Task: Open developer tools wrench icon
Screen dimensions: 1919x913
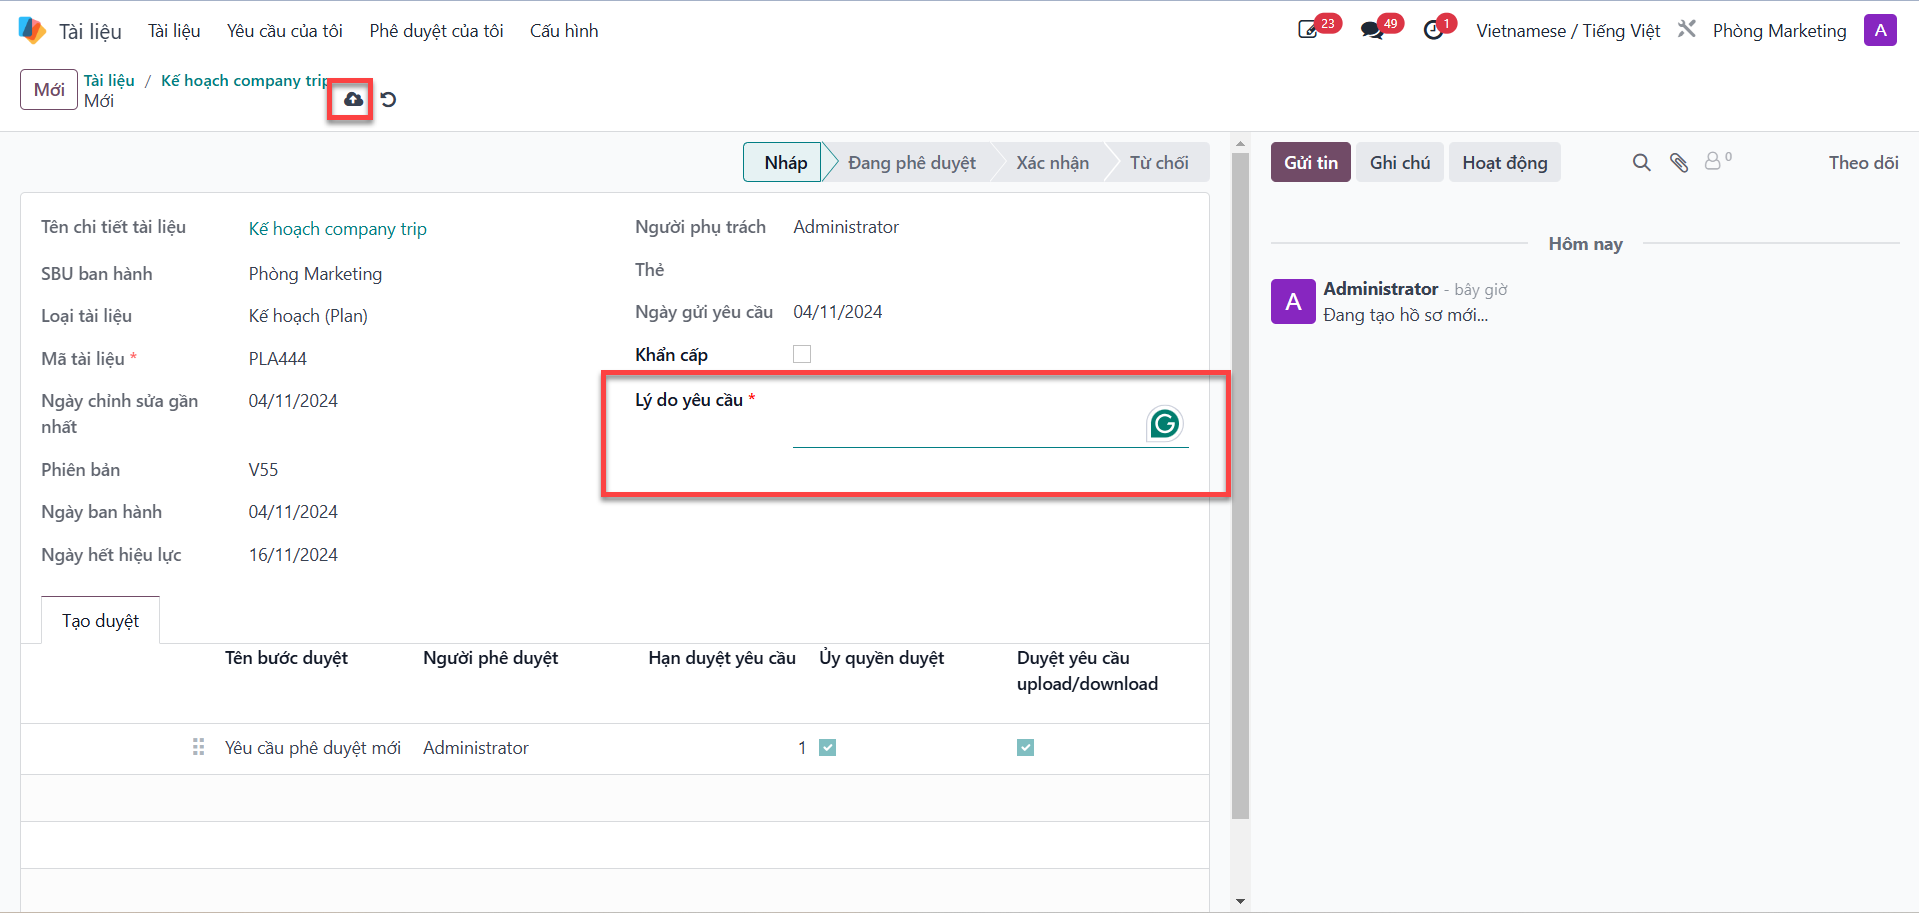Action: [1687, 29]
